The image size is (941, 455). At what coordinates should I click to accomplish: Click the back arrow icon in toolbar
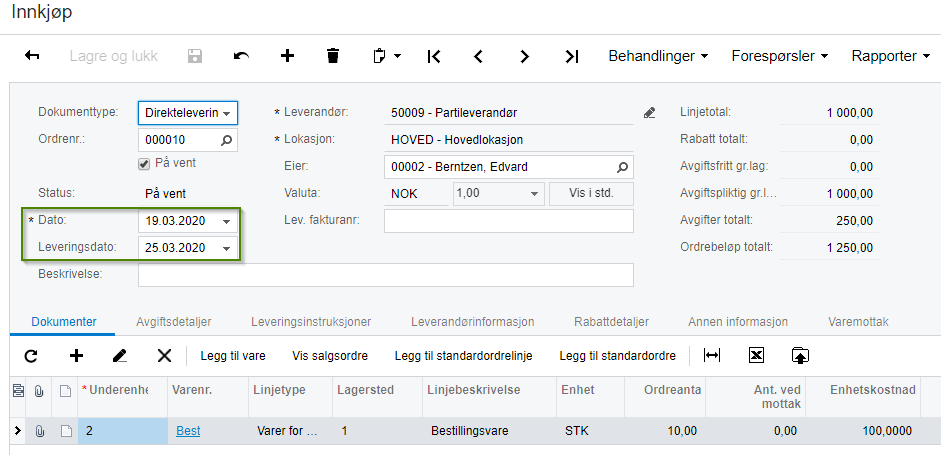[32, 56]
